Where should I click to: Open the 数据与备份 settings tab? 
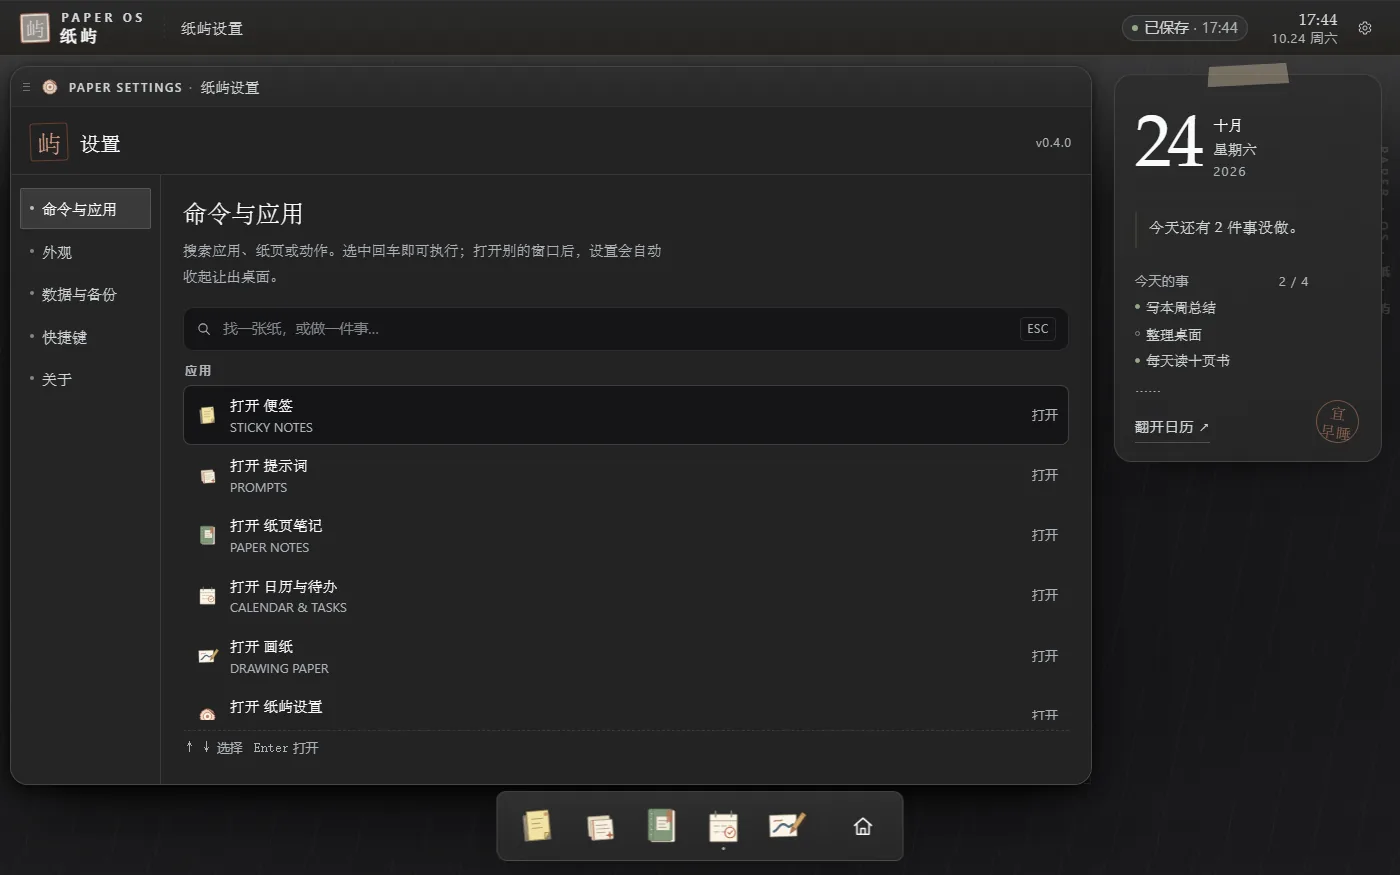click(85, 294)
